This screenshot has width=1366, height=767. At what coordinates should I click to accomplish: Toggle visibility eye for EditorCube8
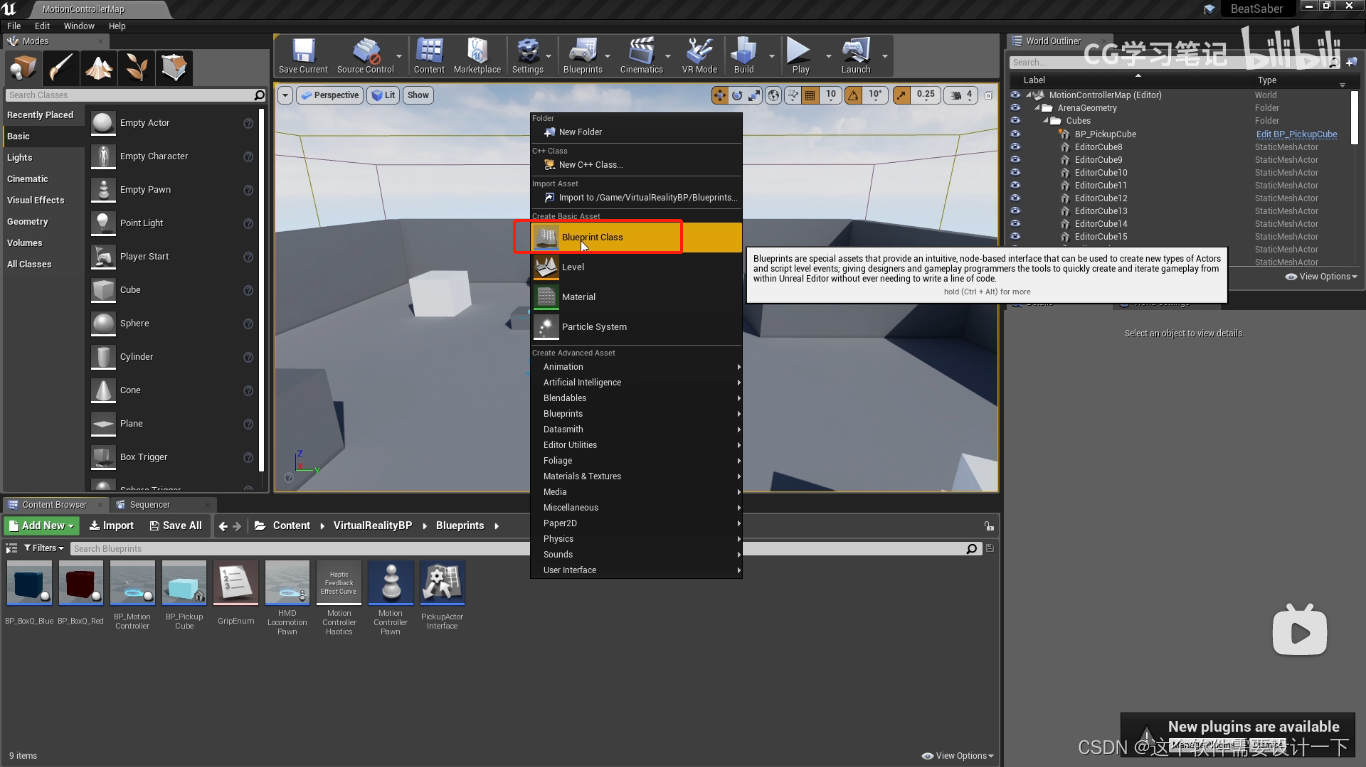(x=1016, y=147)
